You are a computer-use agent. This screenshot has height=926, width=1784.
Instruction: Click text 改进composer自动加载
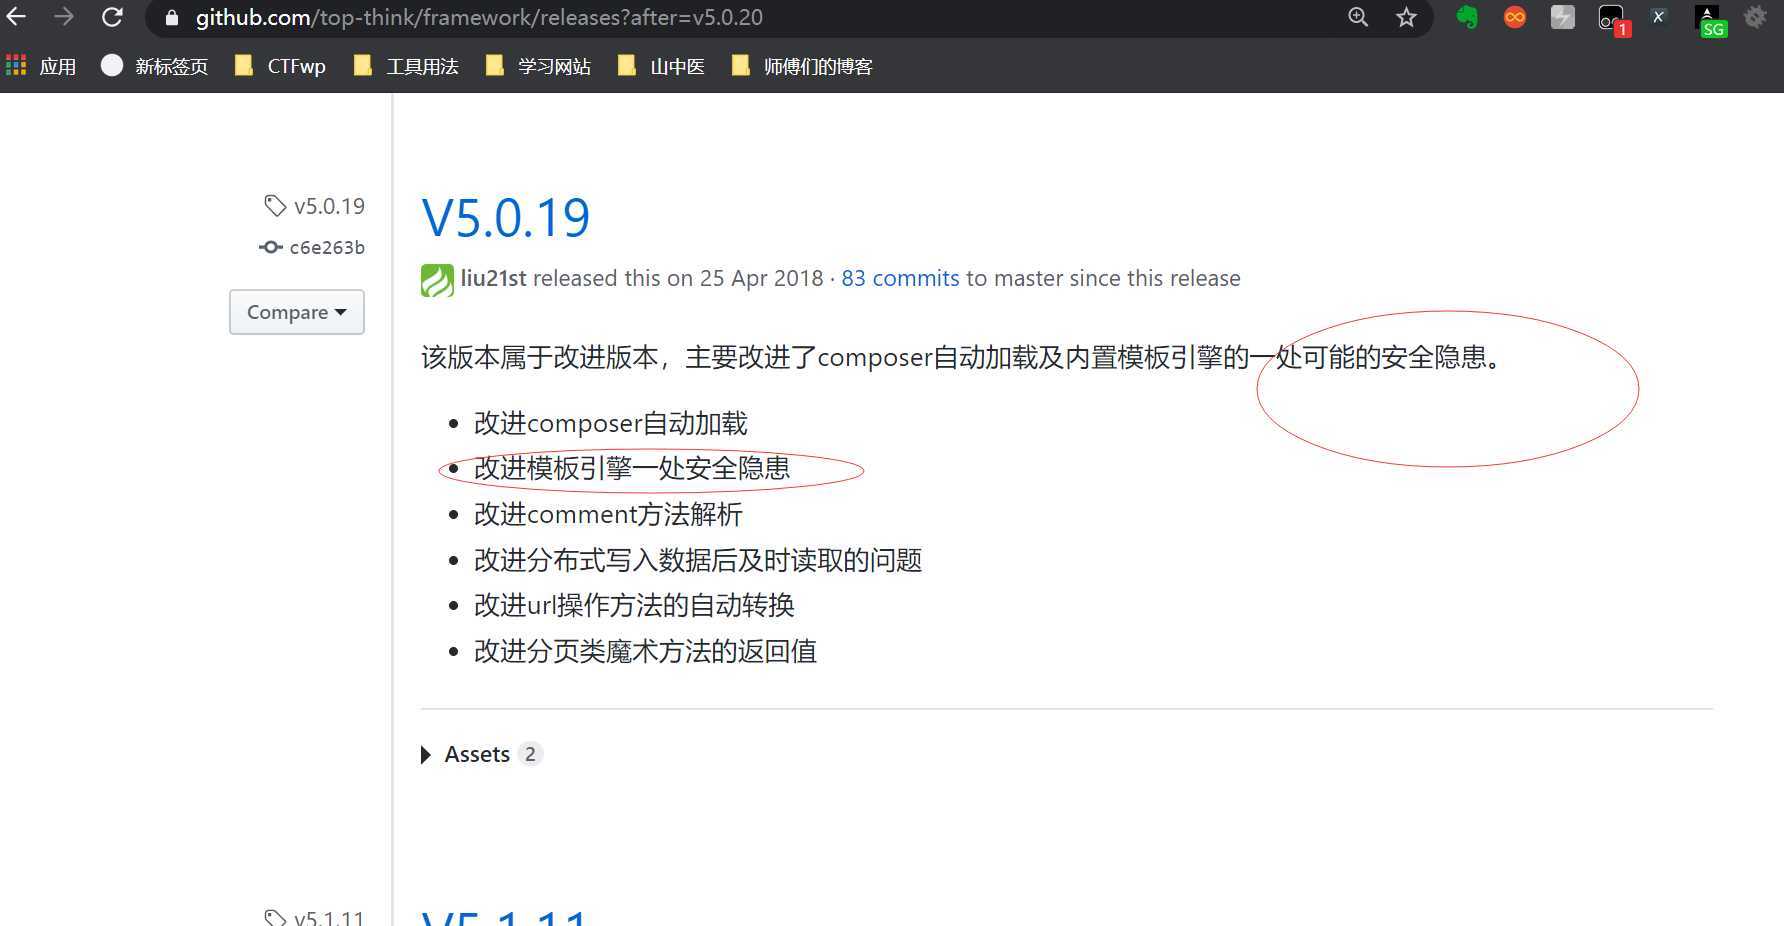(x=610, y=423)
